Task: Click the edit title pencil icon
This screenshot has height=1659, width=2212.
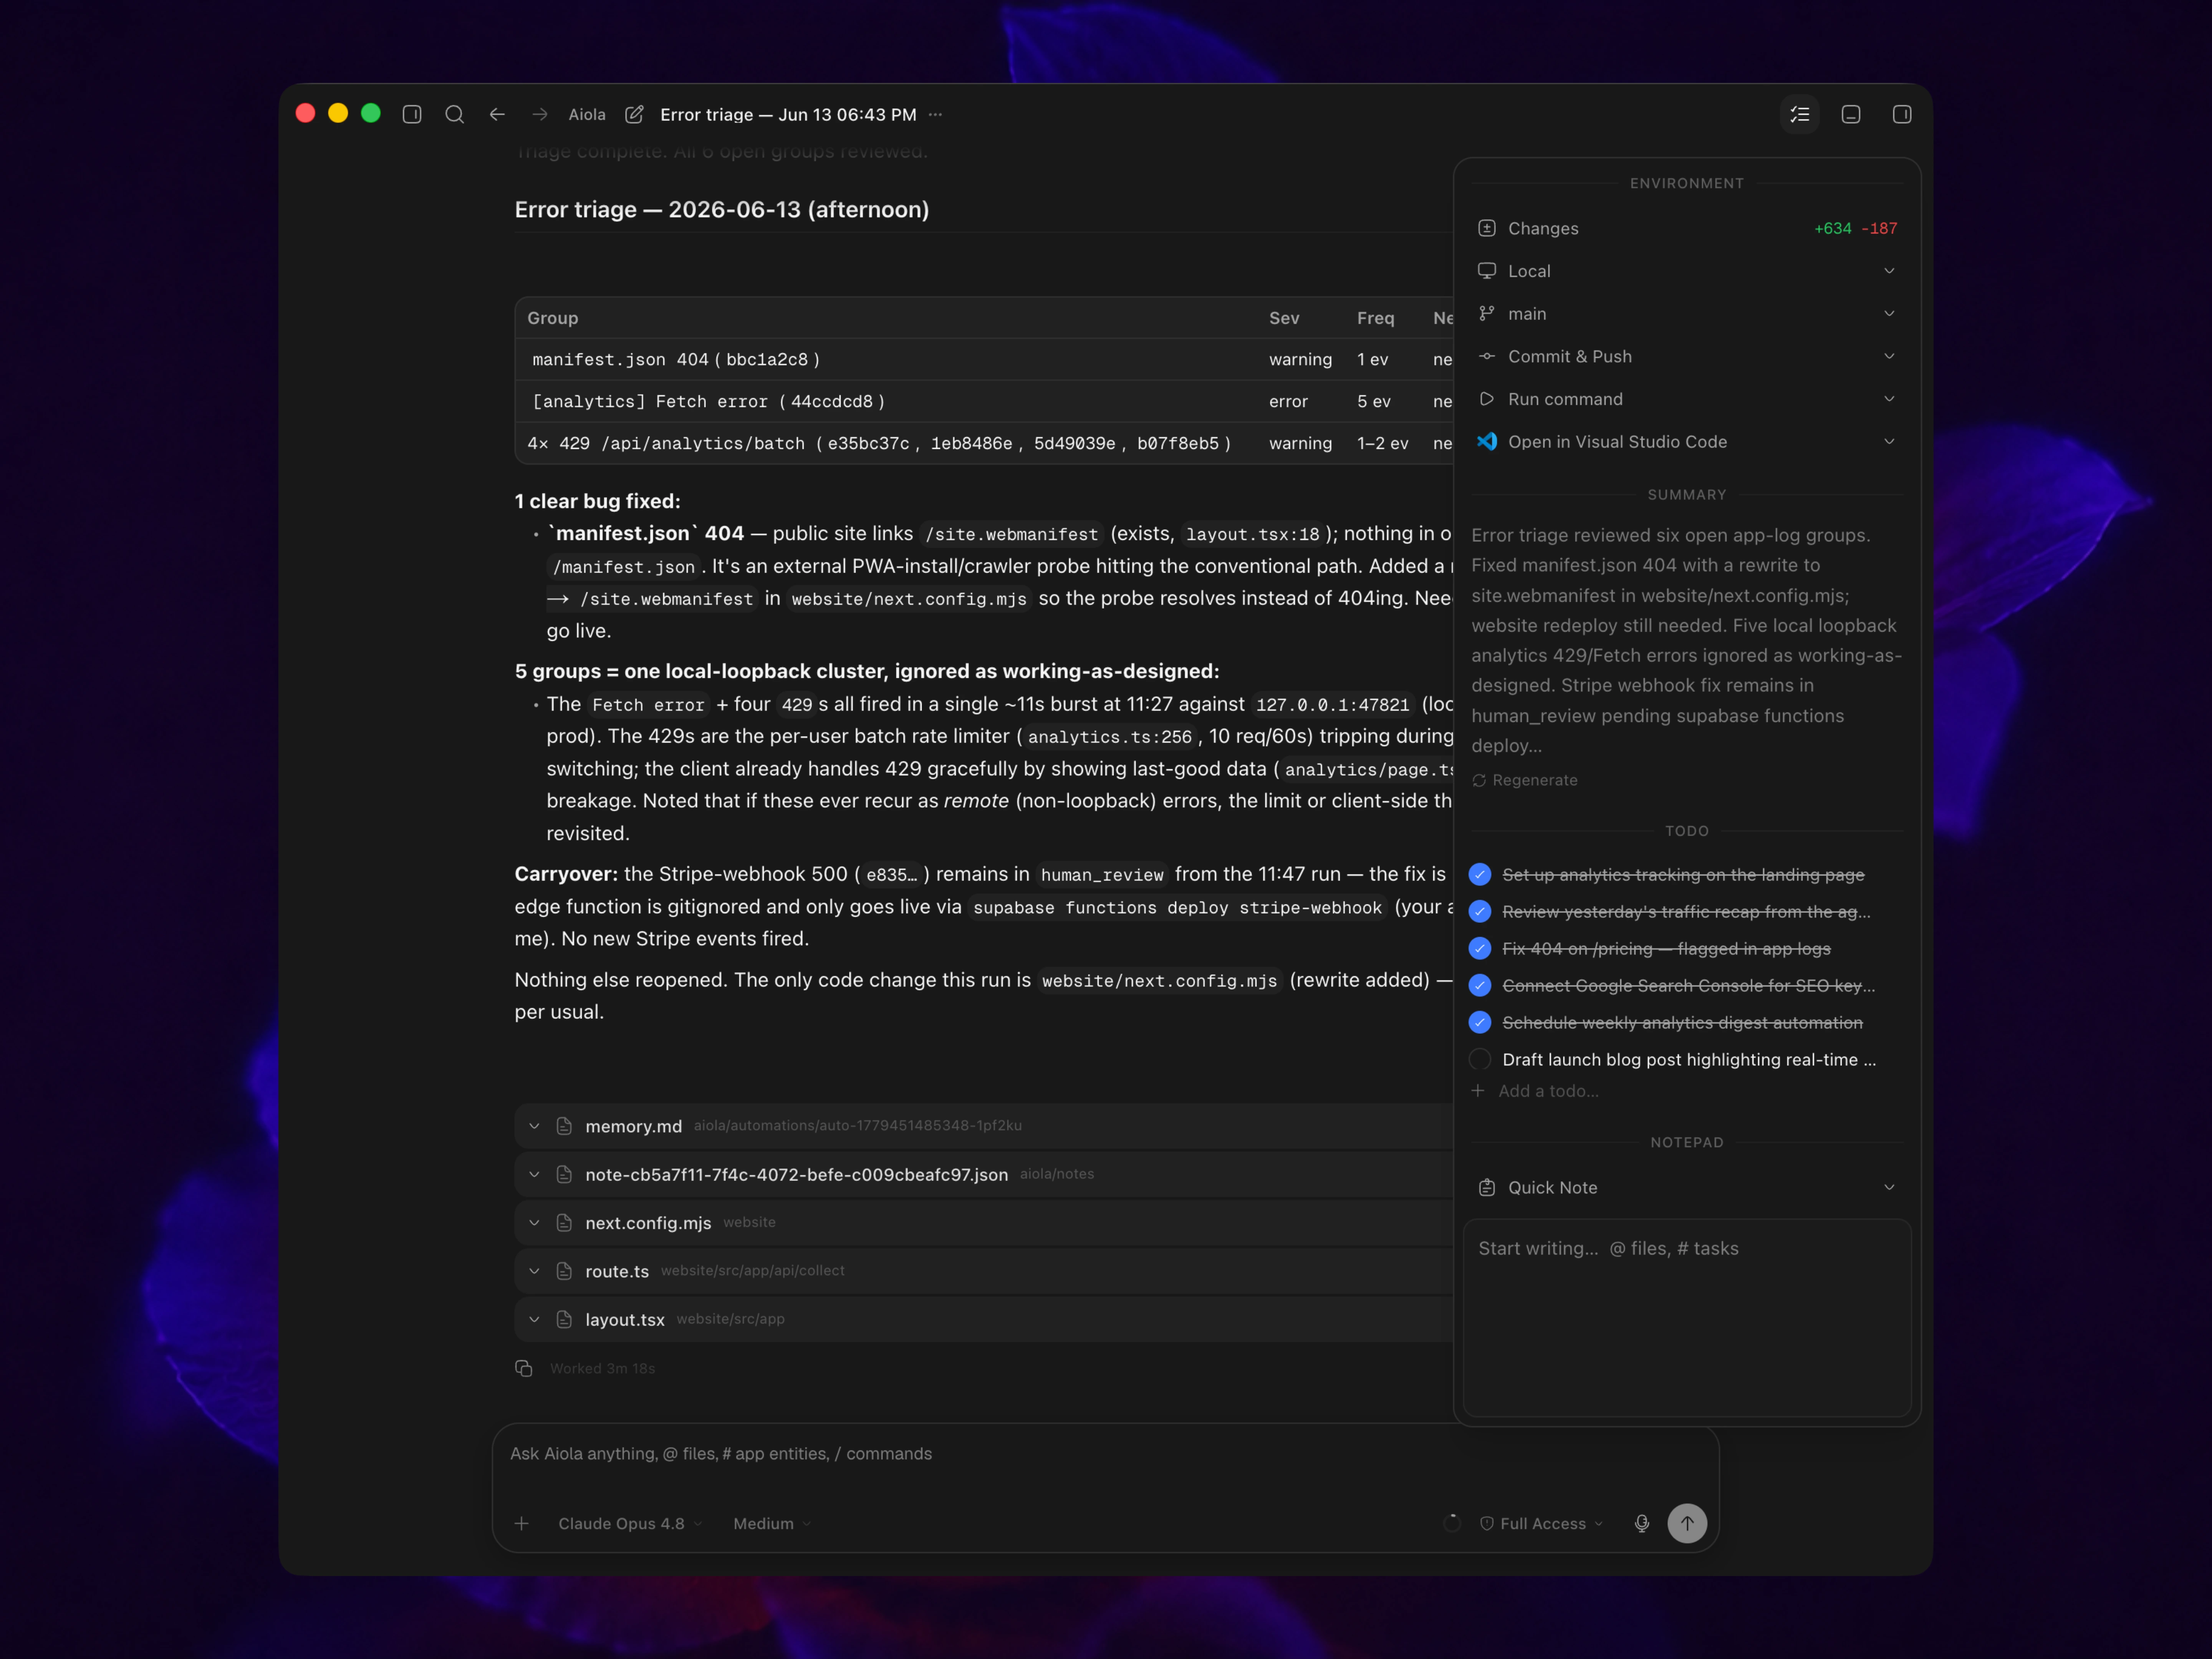Action: pos(634,115)
